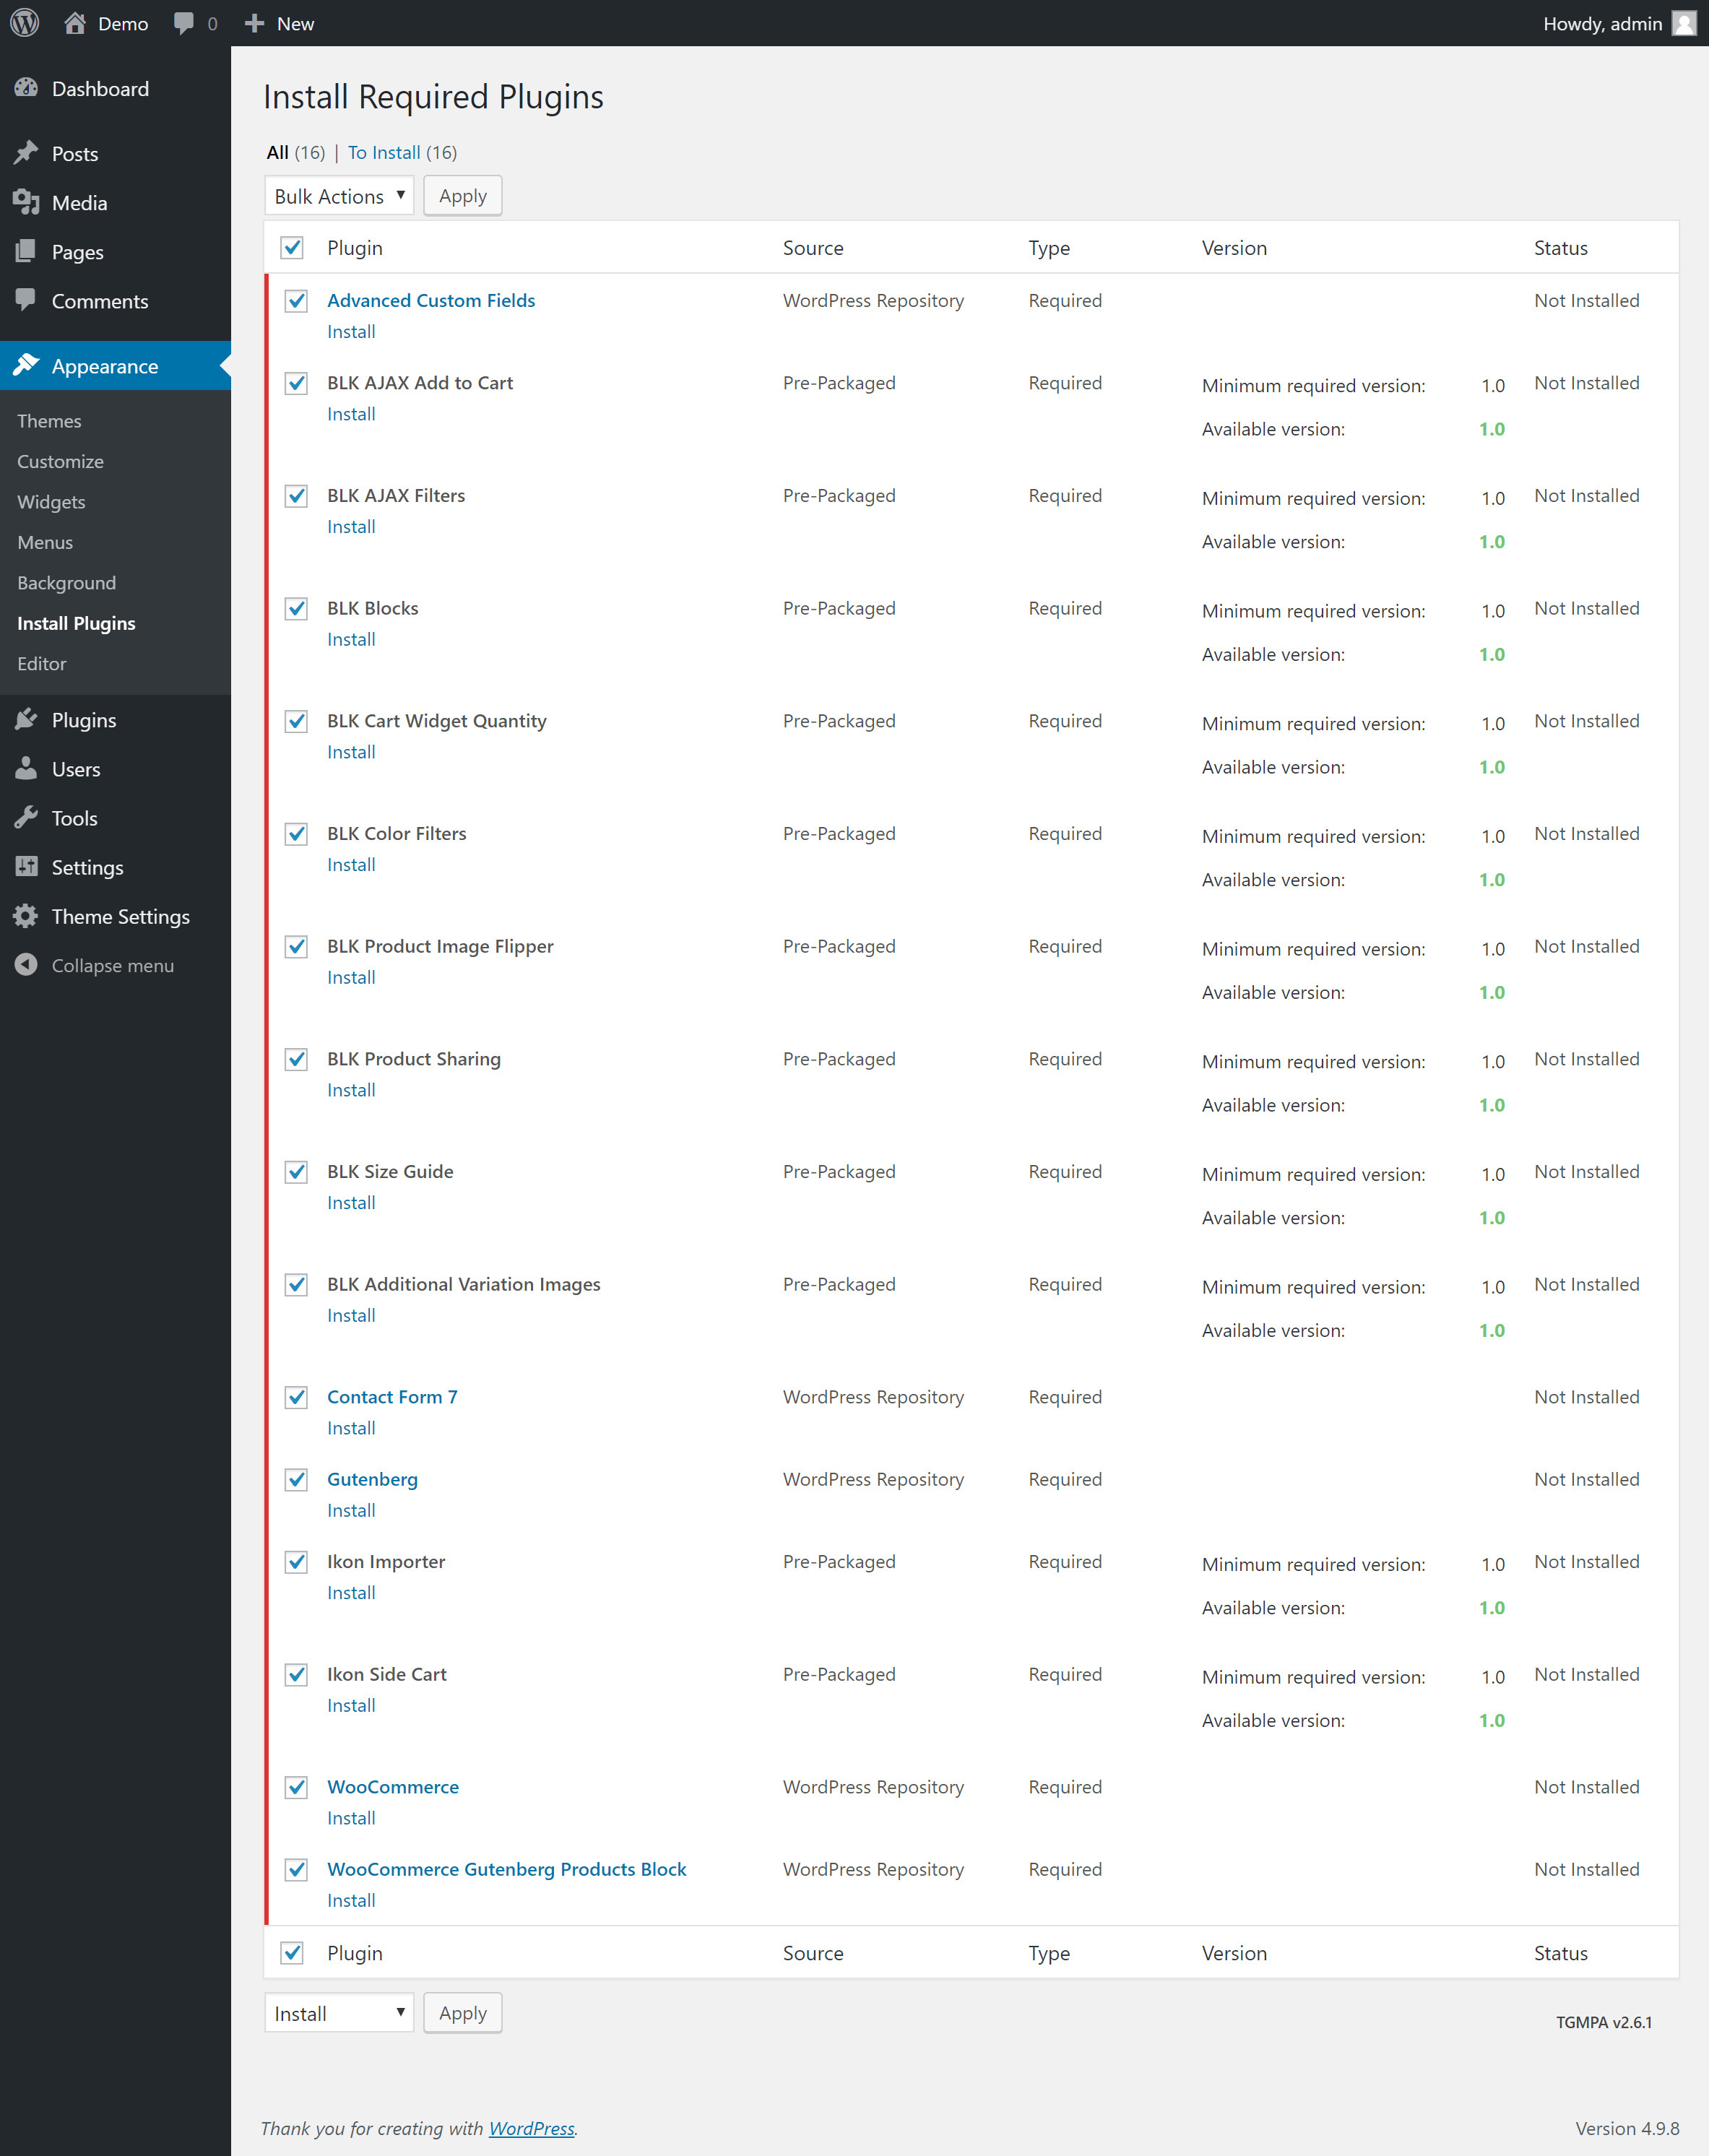Open the Widgets submenu item
This screenshot has height=2156, width=1709.
[51, 502]
